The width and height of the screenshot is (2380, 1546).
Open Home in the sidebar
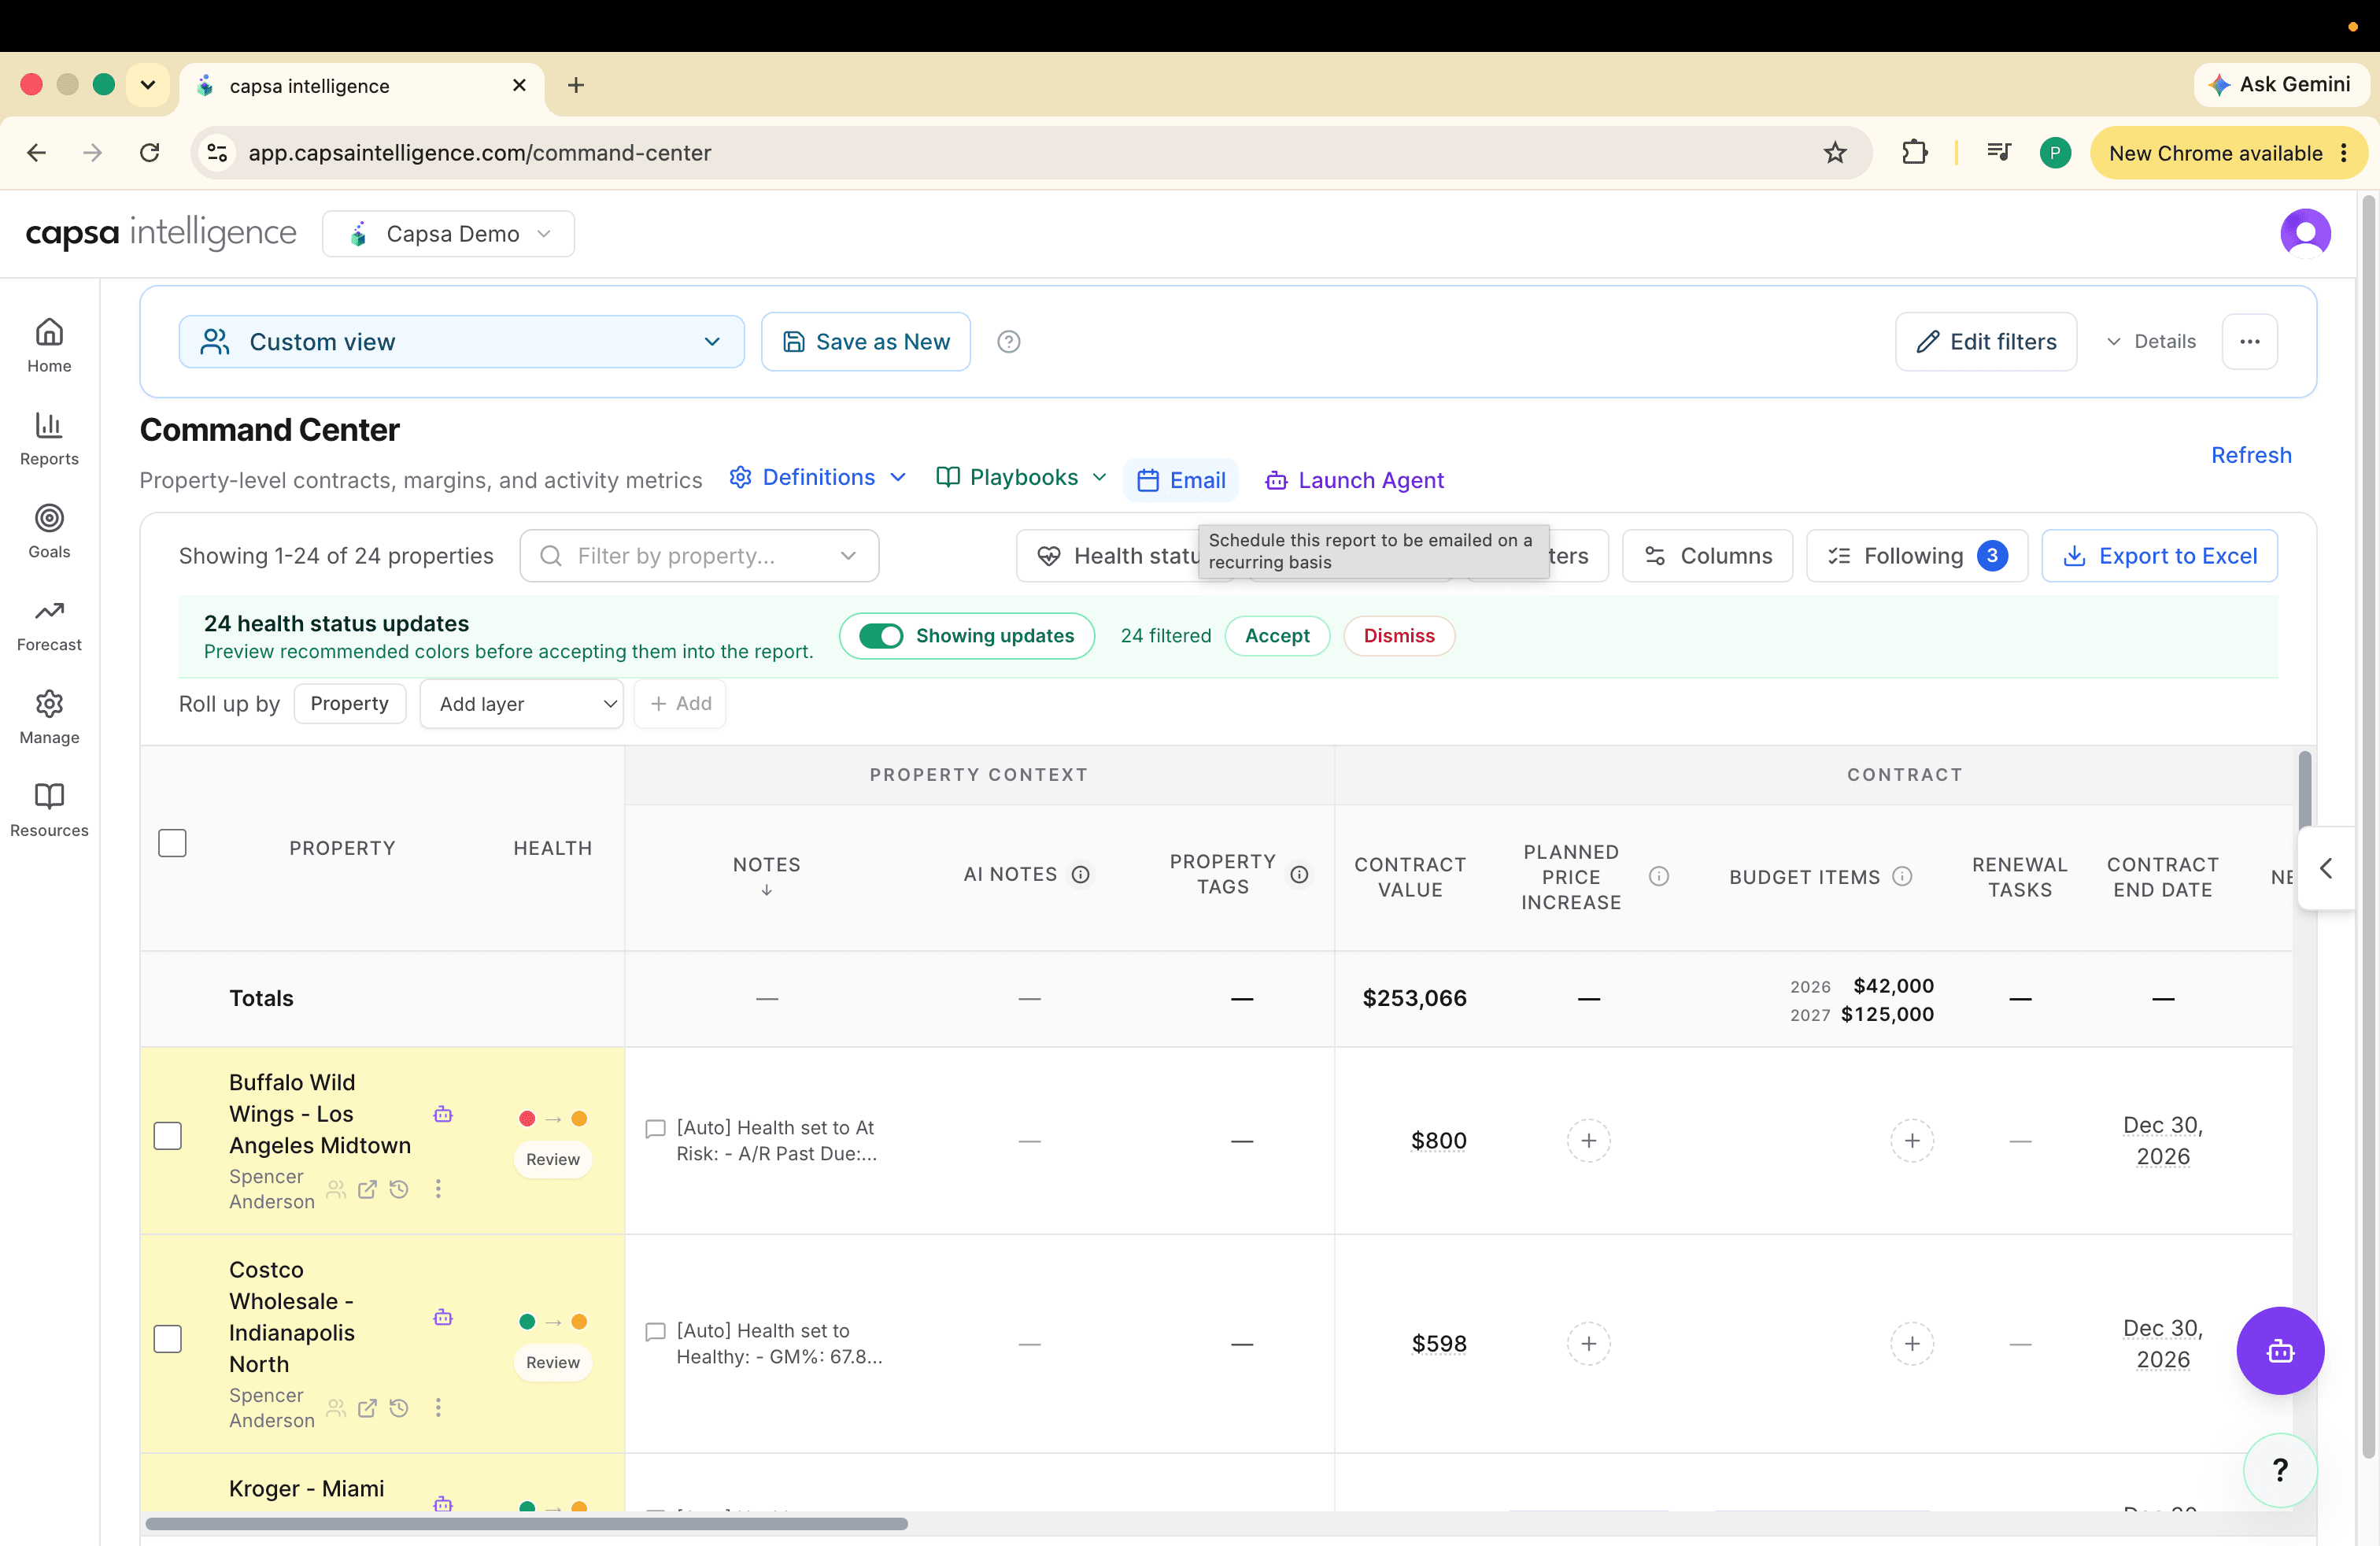coord(49,345)
